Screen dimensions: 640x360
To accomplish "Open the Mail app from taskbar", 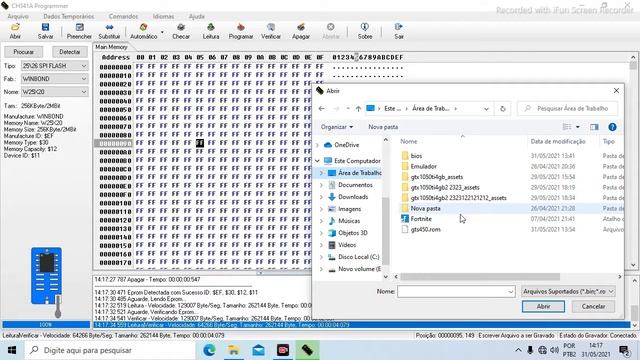I will pos(258,350).
